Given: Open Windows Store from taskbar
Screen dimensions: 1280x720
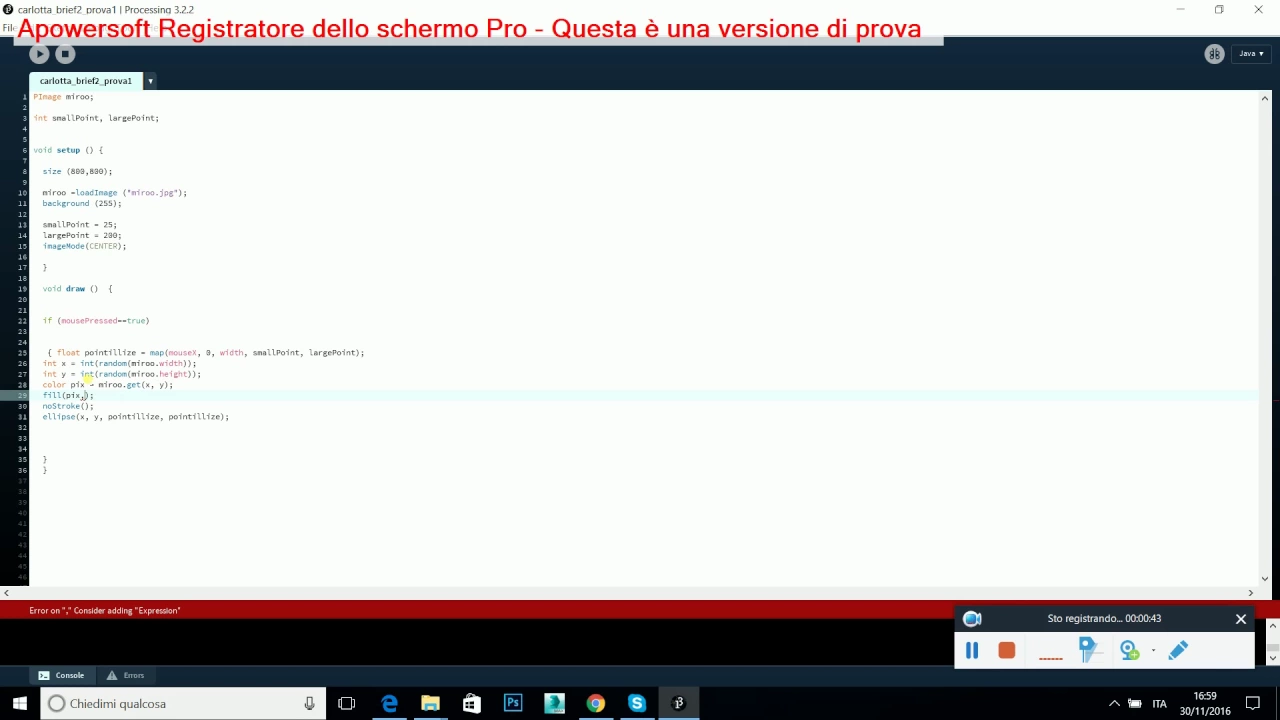Looking at the screenshot, I should point(471,704).
